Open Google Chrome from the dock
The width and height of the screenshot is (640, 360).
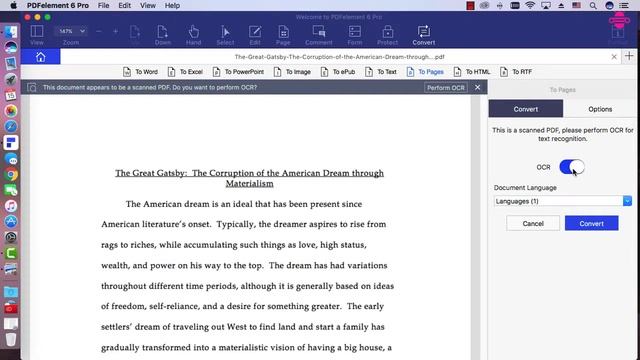click(x=11, y=174)
